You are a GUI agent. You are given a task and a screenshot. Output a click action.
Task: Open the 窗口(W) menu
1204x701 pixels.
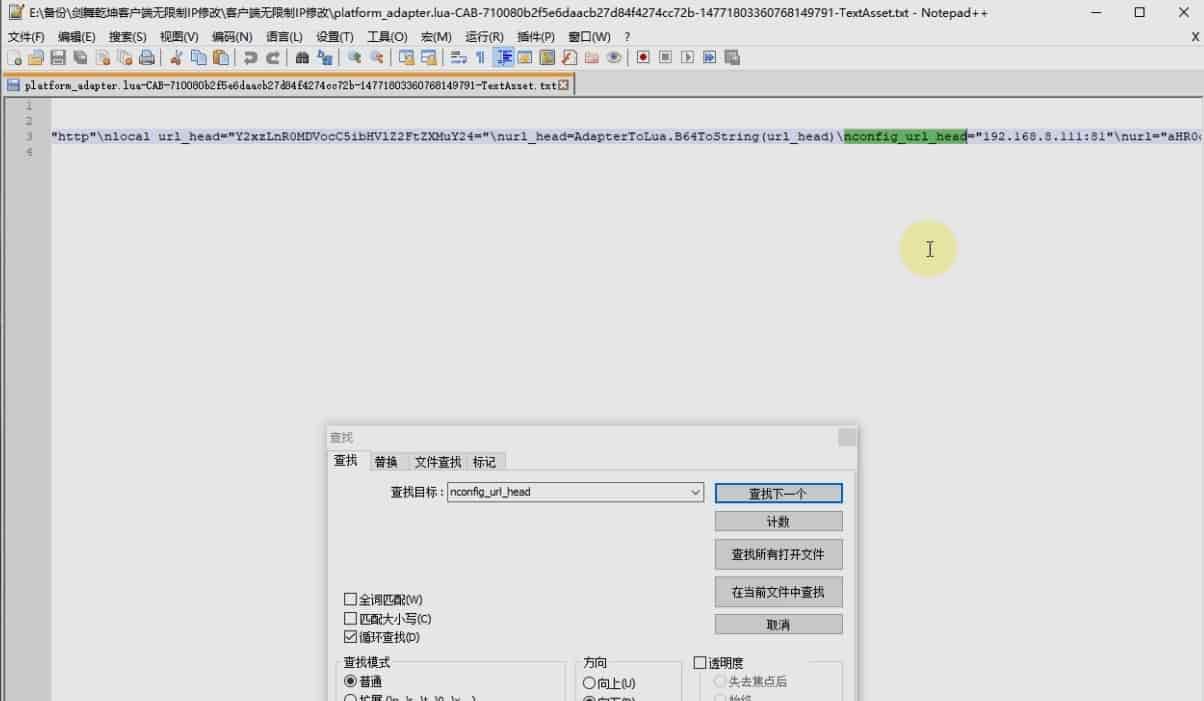point(589,37)
